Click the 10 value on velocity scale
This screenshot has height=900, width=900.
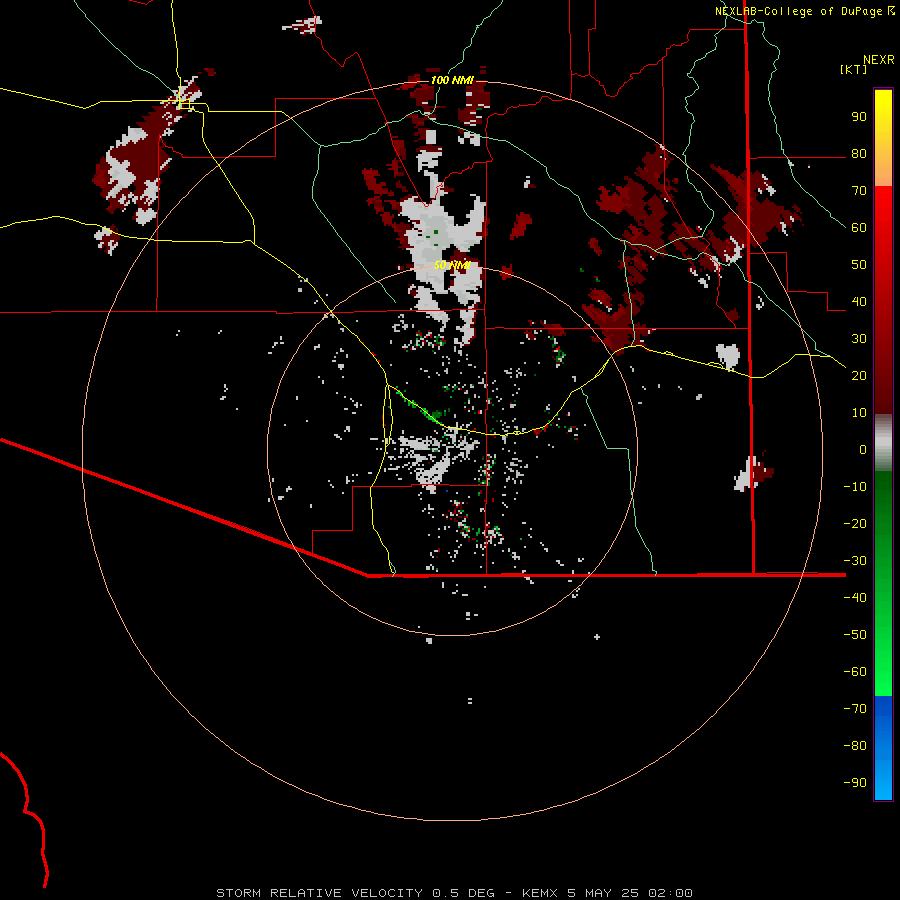859,413
